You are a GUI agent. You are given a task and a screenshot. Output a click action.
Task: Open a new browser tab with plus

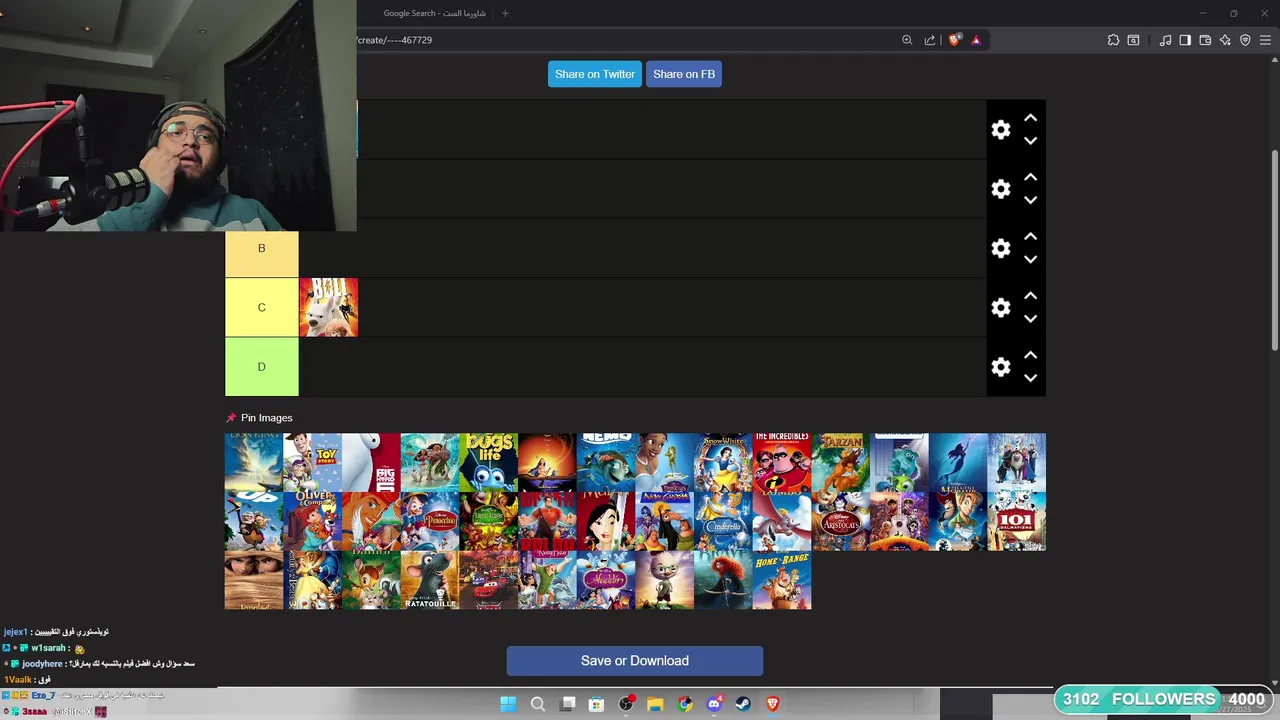coord(505,13)
